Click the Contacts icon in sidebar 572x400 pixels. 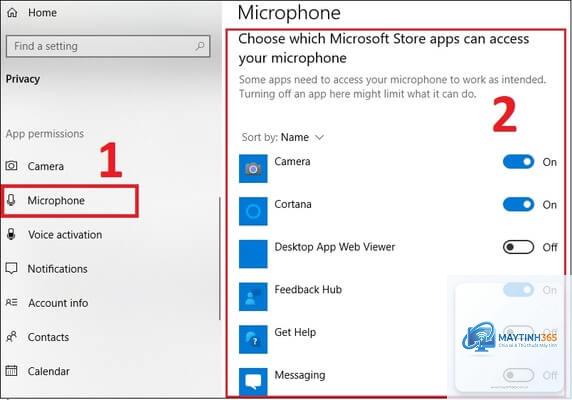pos(11,337)
